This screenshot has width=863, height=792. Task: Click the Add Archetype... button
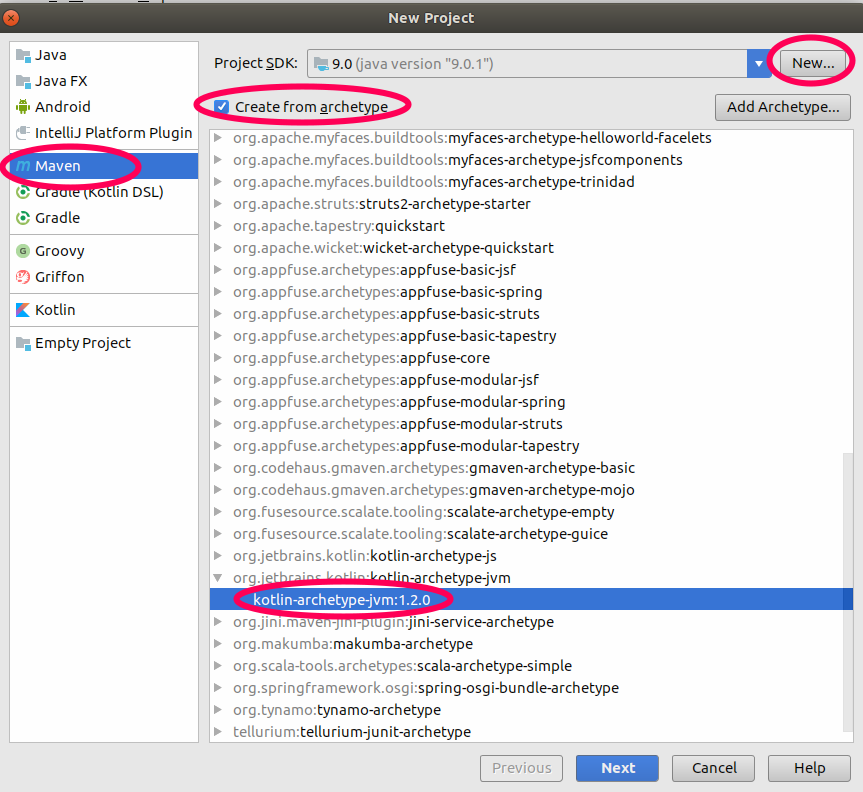click(x=783, y=107)
